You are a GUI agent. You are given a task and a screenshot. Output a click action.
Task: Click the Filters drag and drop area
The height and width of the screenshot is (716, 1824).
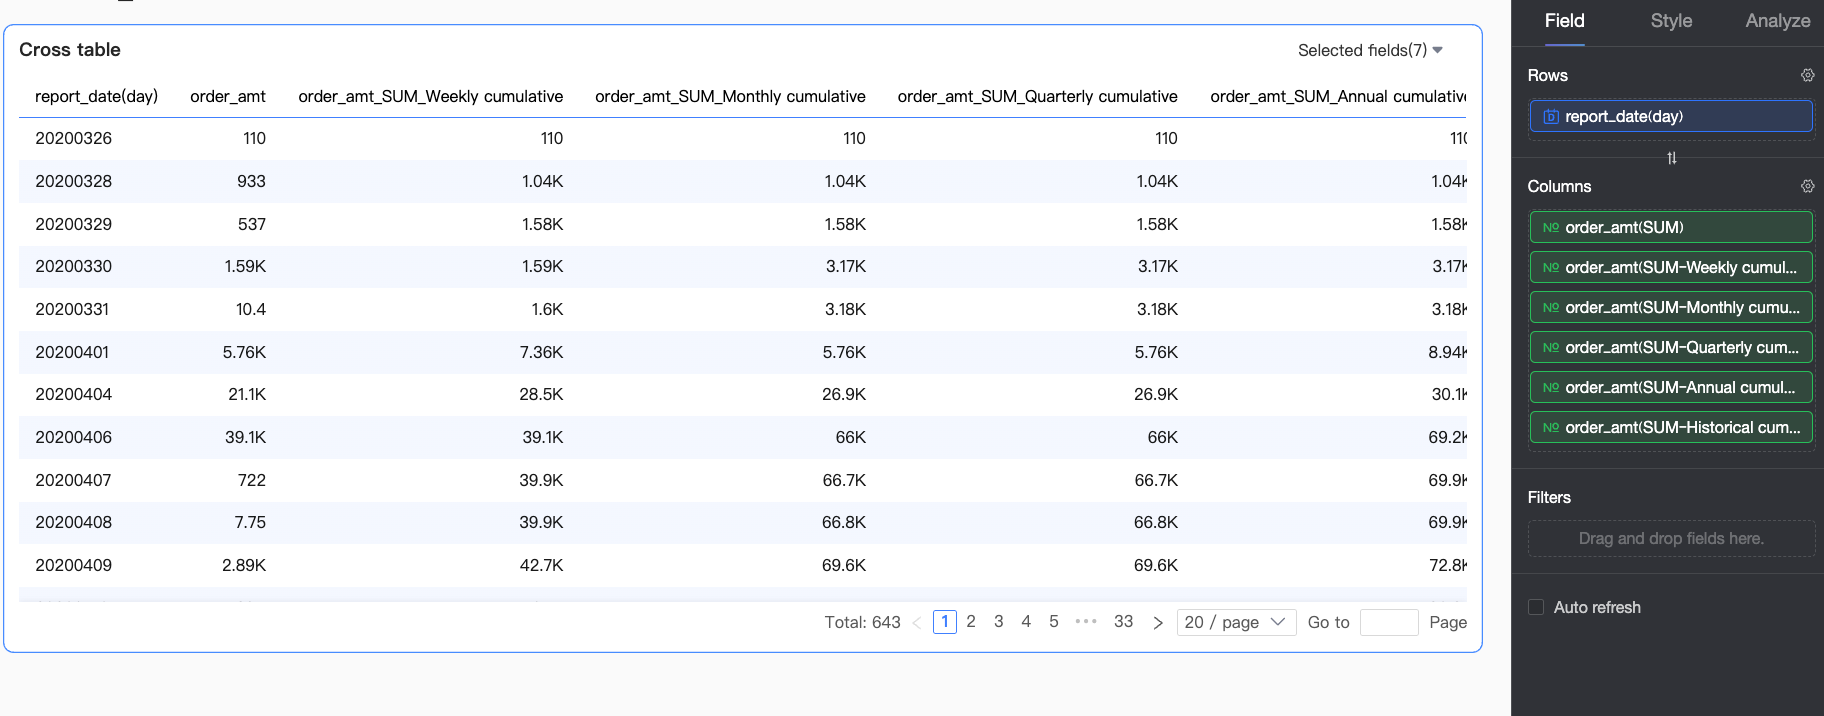[1671, 538]
